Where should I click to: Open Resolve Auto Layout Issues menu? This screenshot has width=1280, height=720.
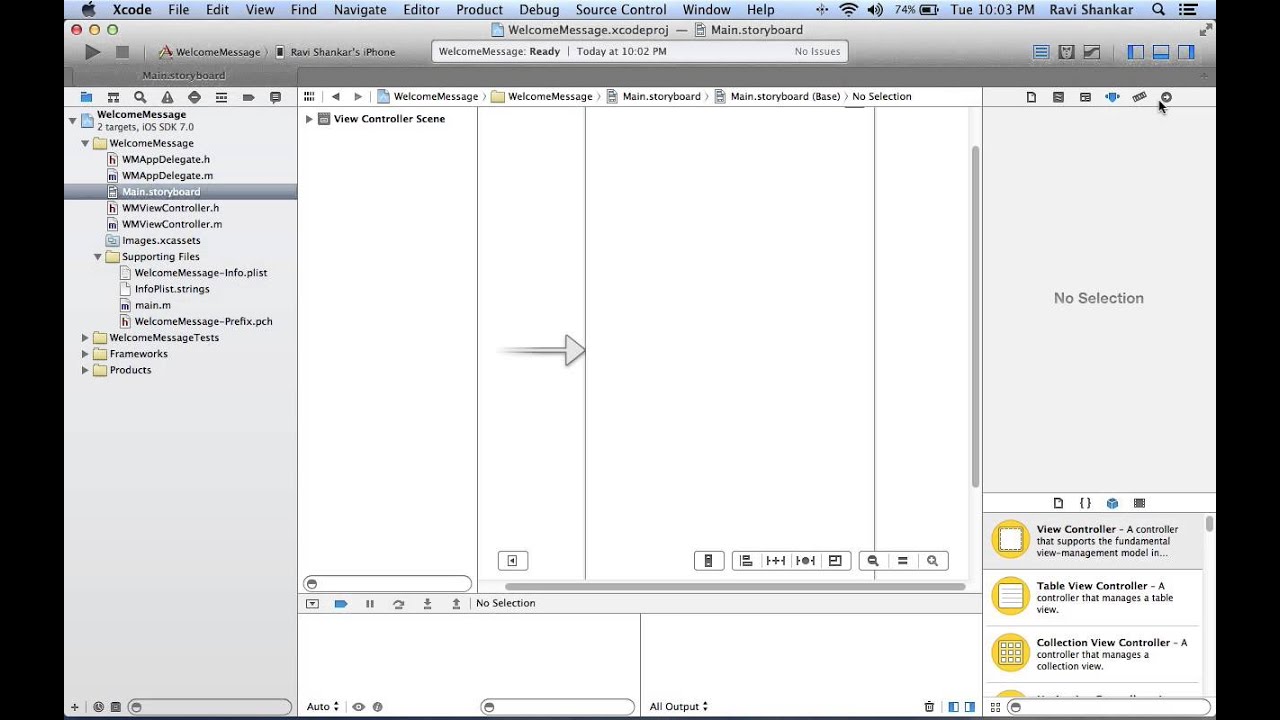pyautogui.click(x=805, y=561)
